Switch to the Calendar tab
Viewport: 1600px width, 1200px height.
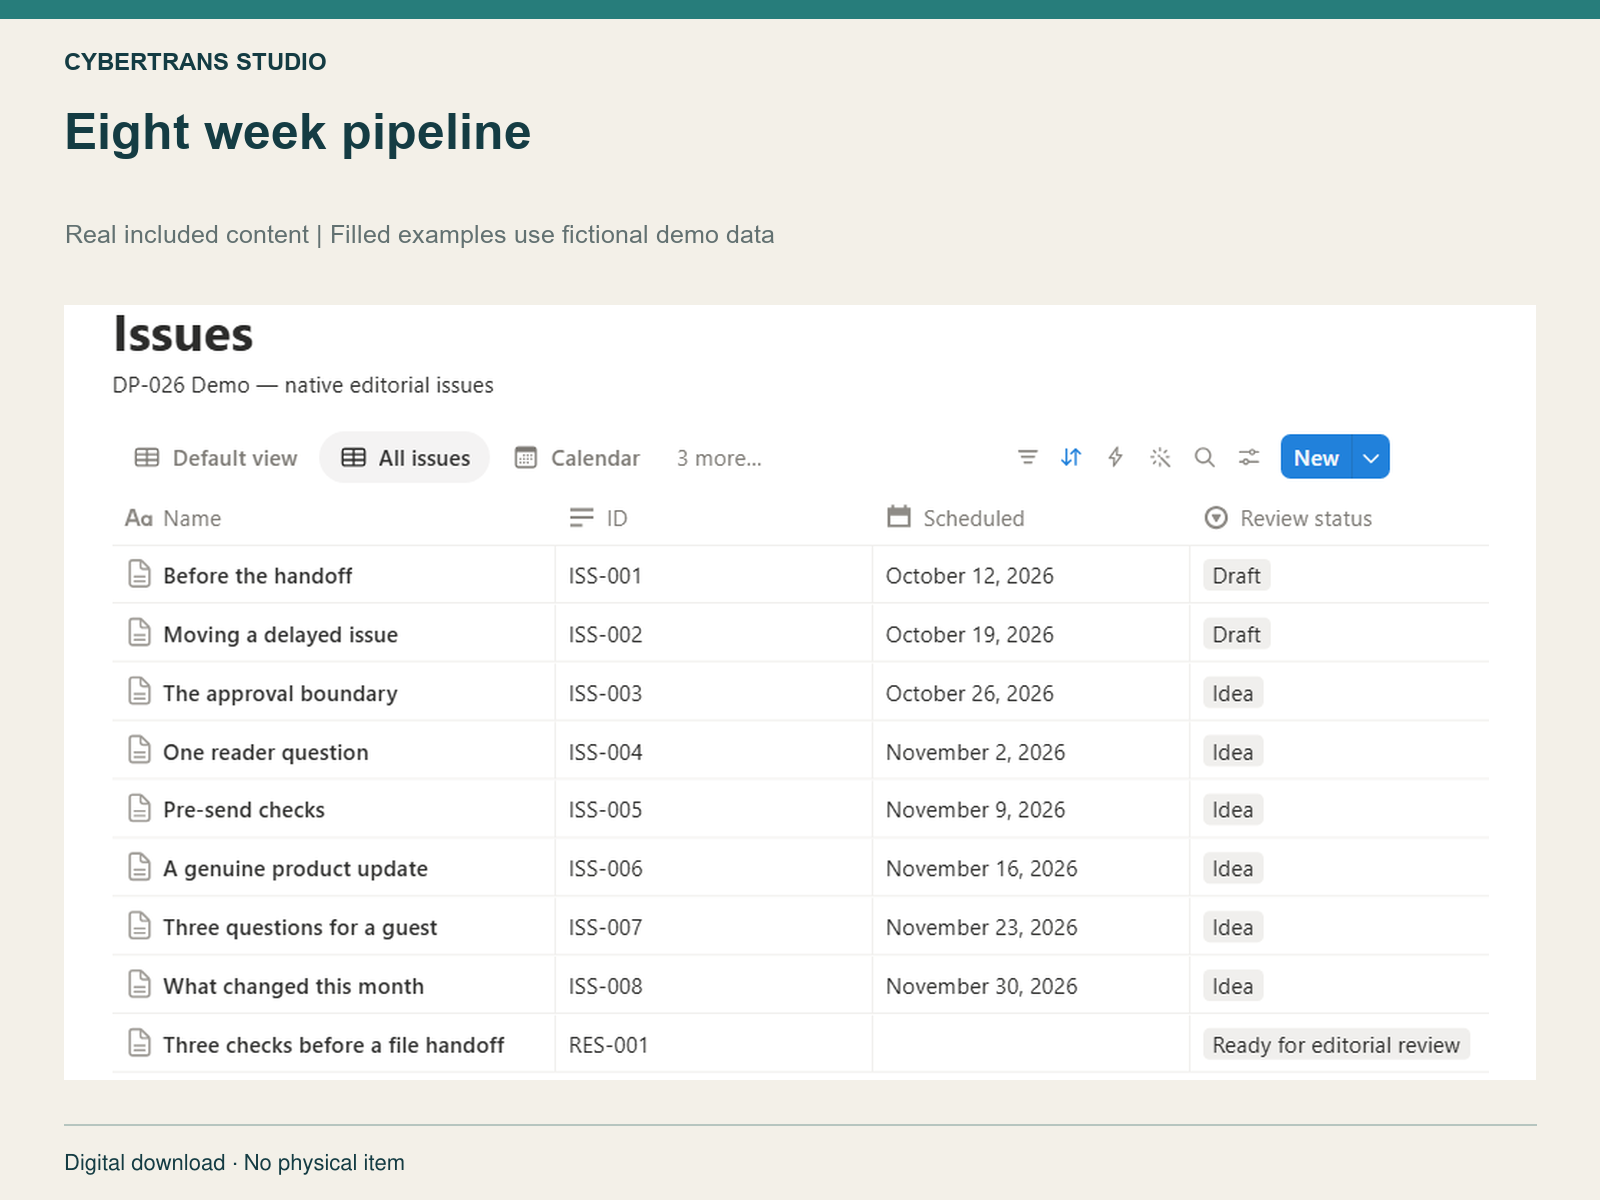pos(577,458)
